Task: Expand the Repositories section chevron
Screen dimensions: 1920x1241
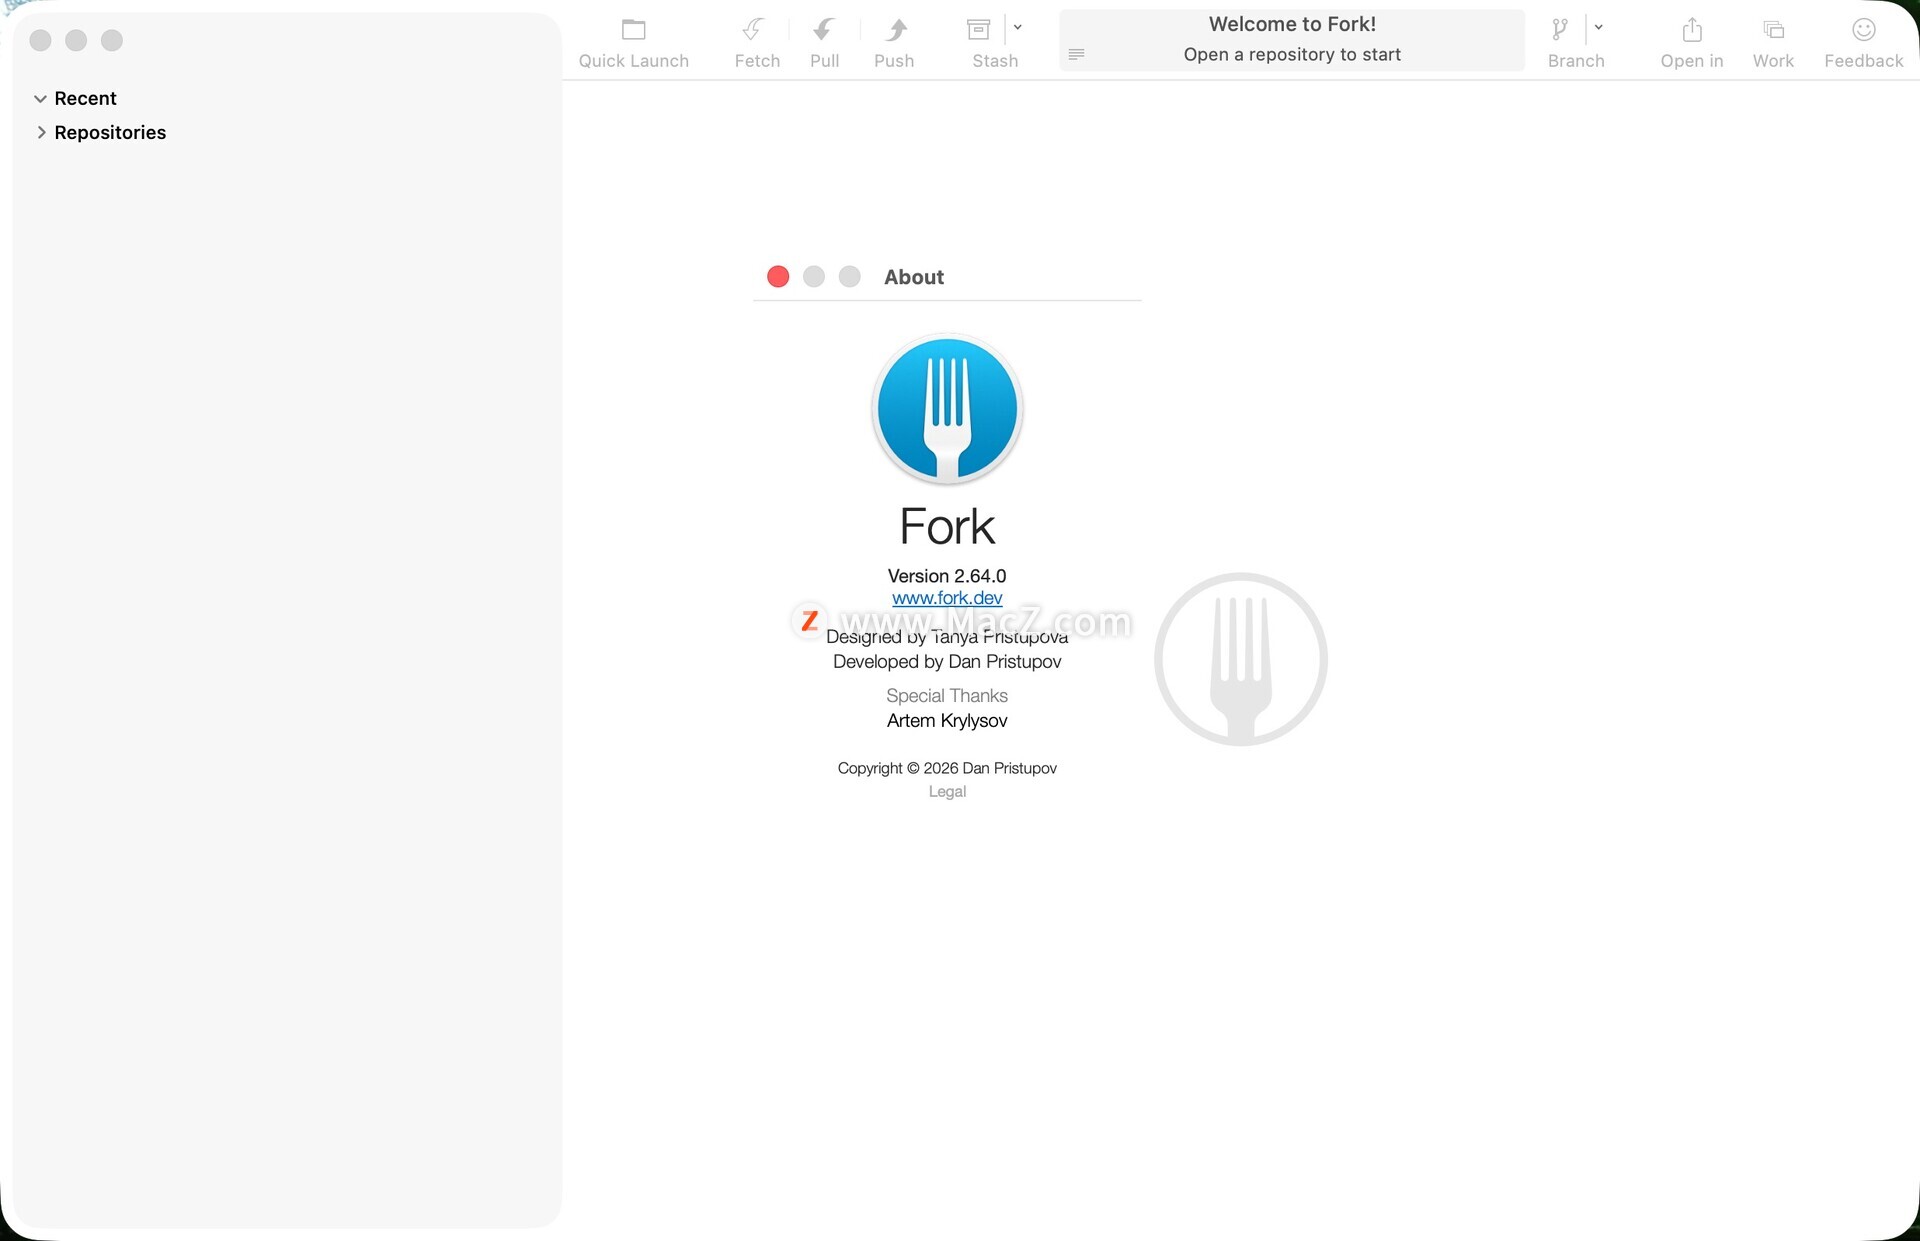Action: (x=41, y=132)
